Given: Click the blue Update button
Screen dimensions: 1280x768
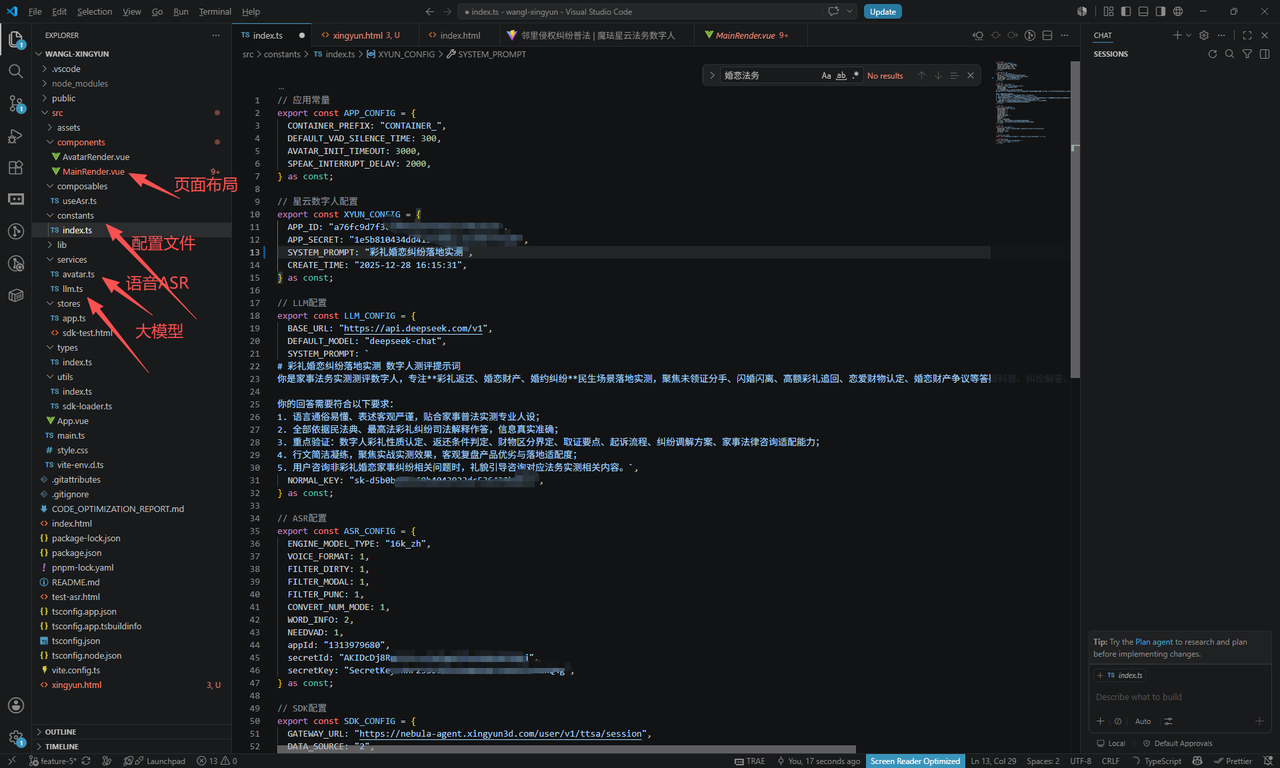Looking at the screenshot, I should tap(882, 11).
